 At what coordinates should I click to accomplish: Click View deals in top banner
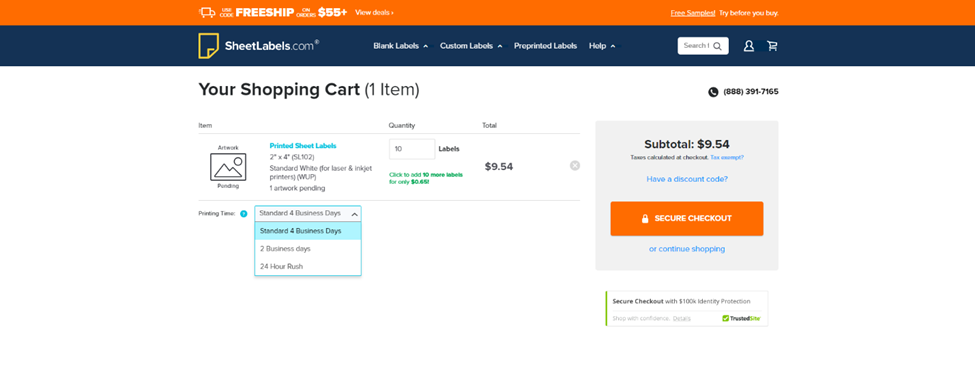click(374, 12)
